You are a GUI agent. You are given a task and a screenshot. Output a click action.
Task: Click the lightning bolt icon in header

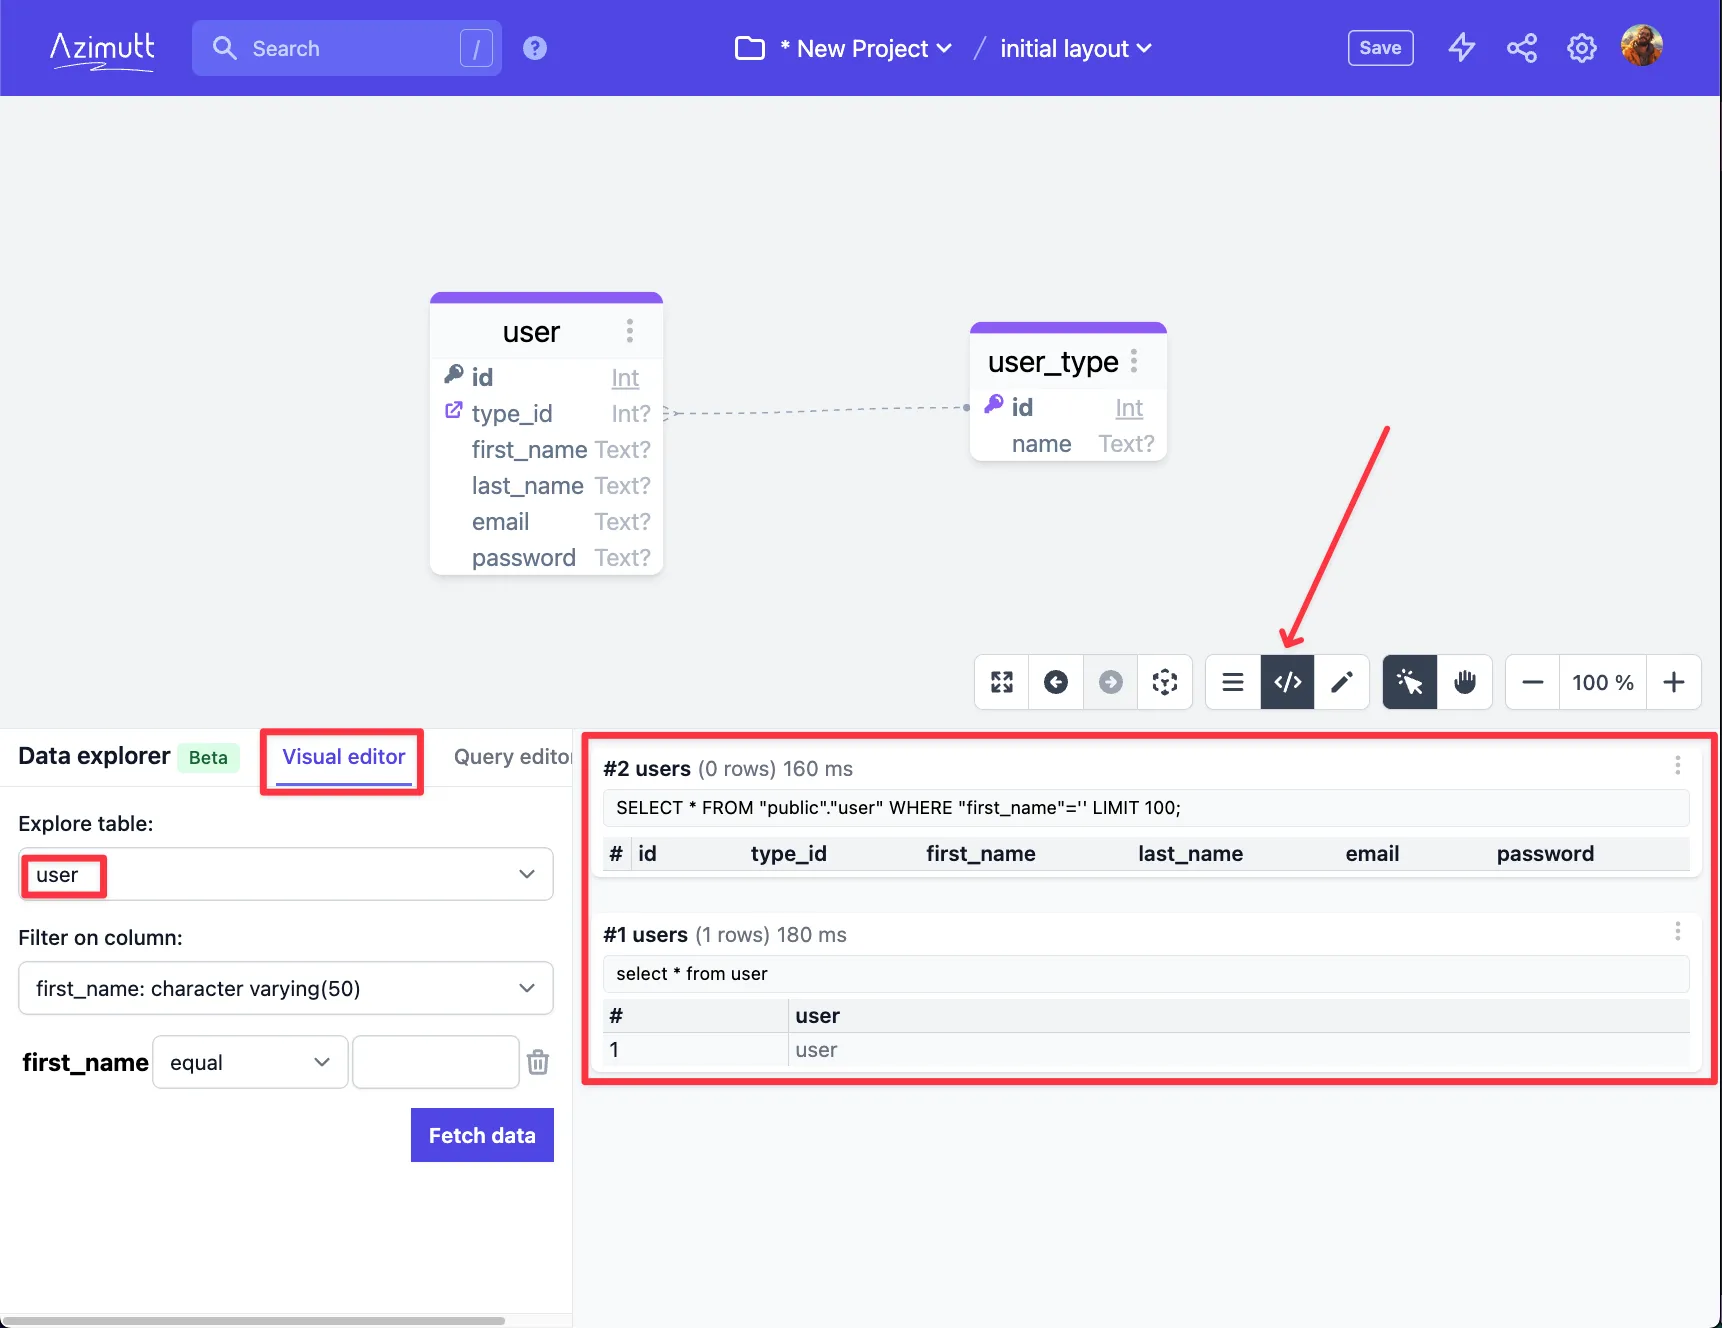[x=1462, y=48]
